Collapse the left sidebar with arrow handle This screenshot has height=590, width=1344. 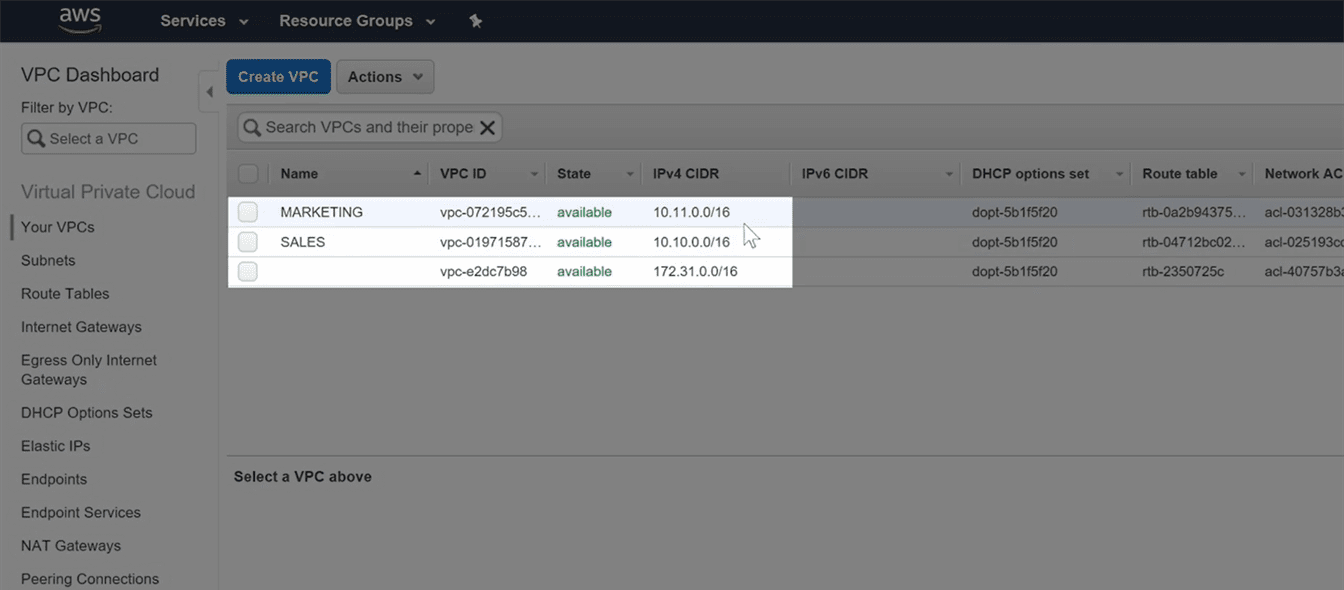tap(209, 92)
